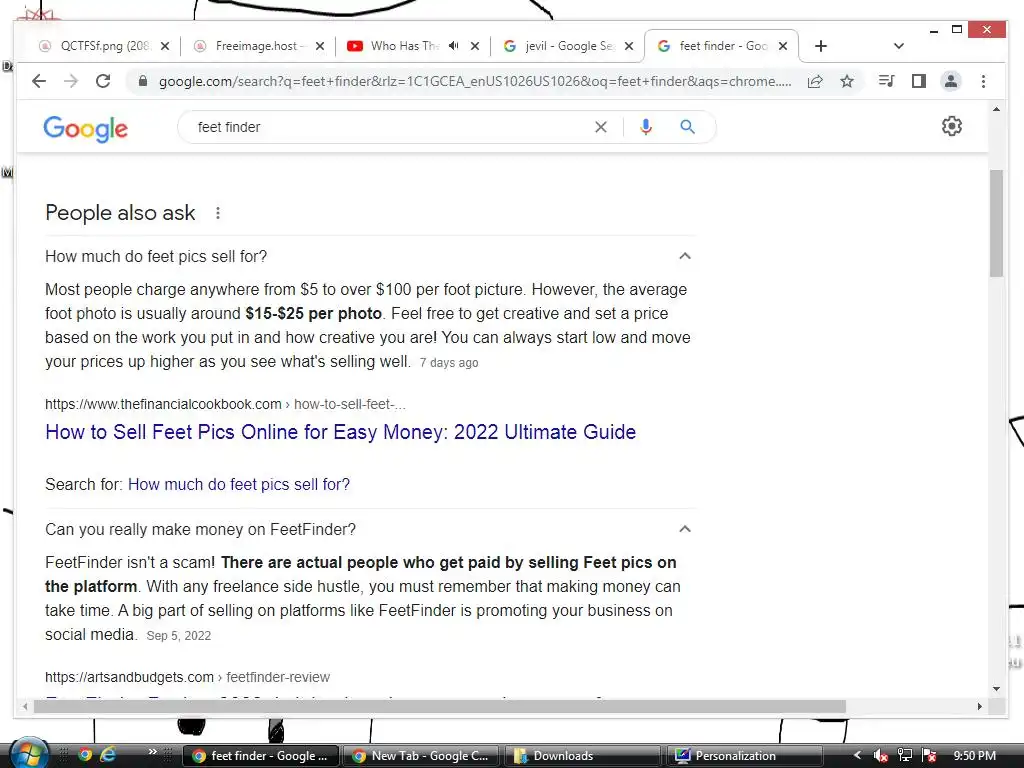1024x768 pixels.
Task: Open the Chrome three-dot menu
Action: pos(984,82)
